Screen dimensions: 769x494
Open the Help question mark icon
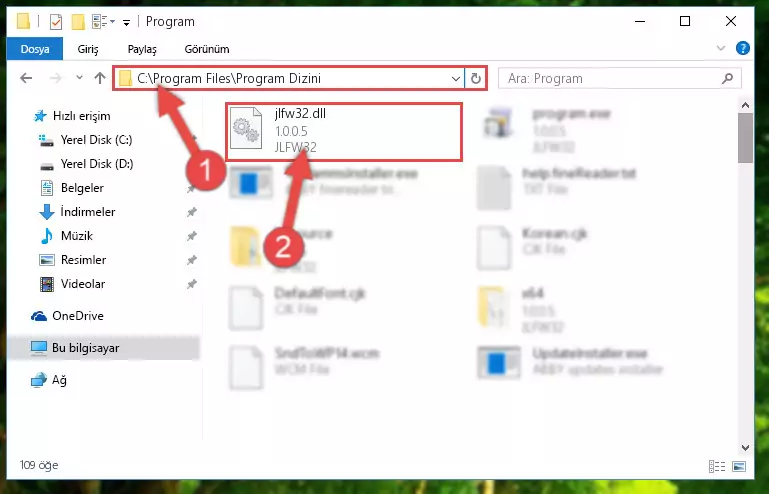(x=743, y=48)
